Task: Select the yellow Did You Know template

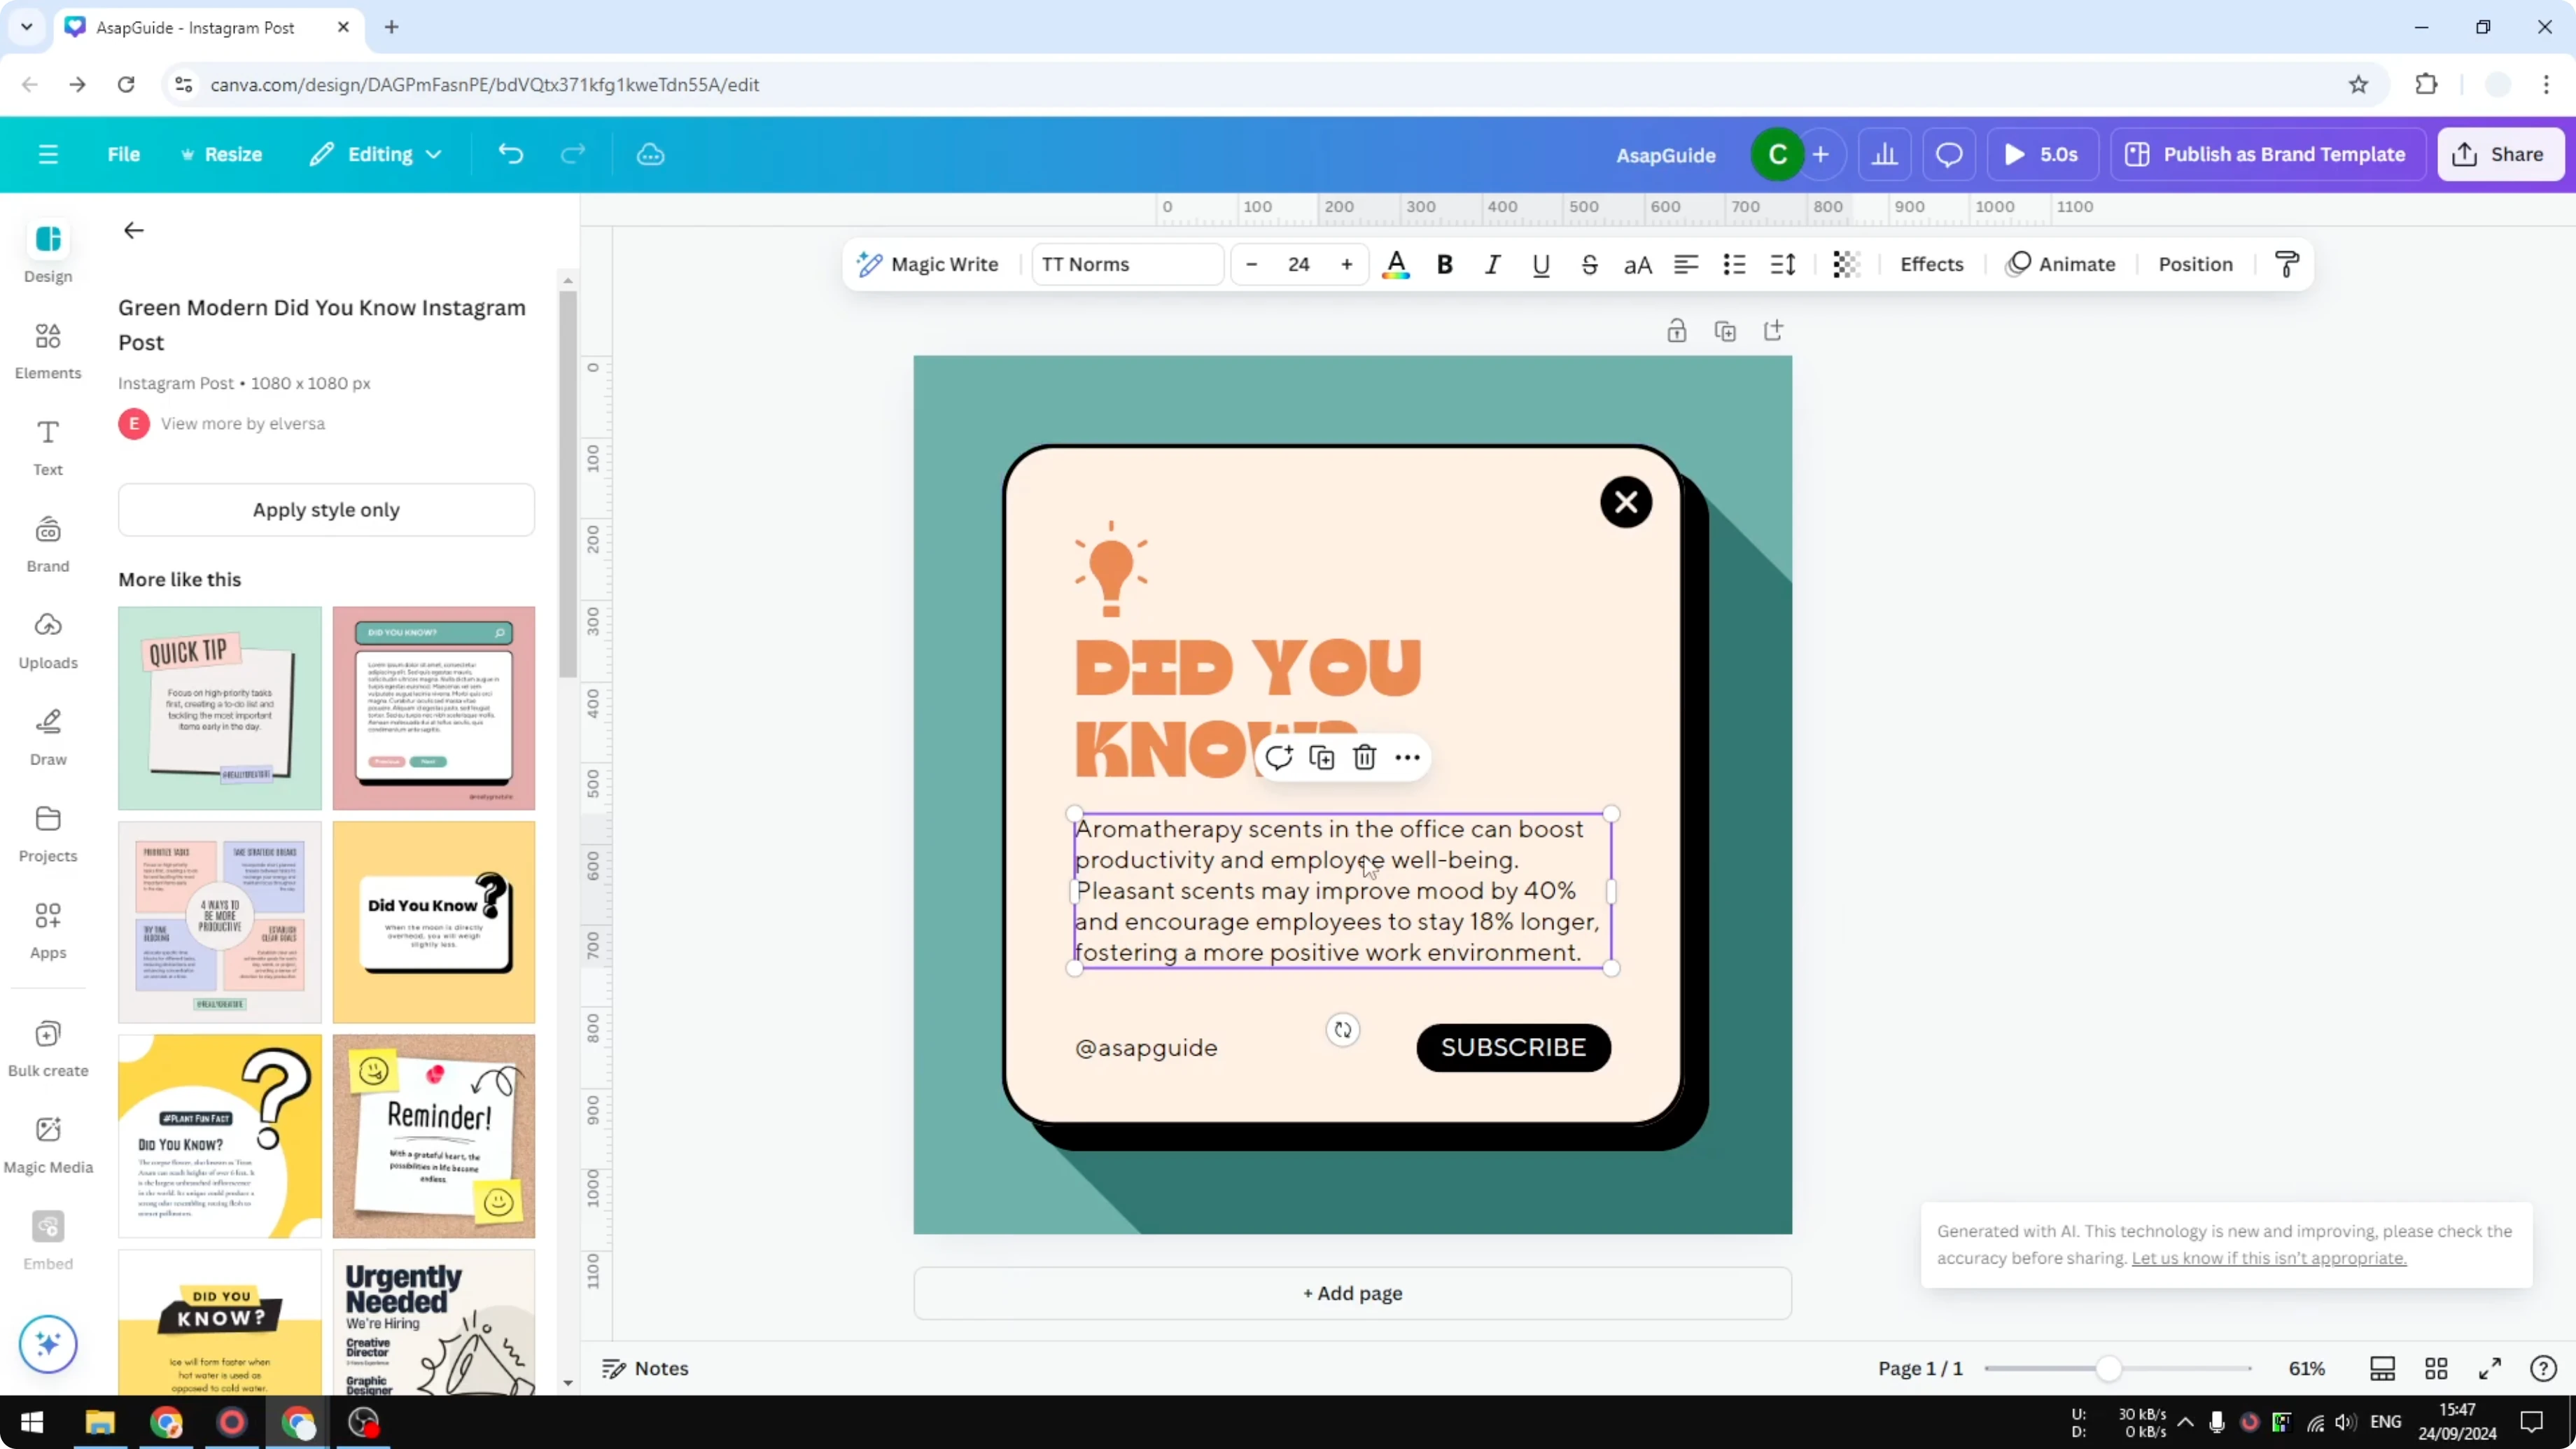Action: [x=434, y=922]
